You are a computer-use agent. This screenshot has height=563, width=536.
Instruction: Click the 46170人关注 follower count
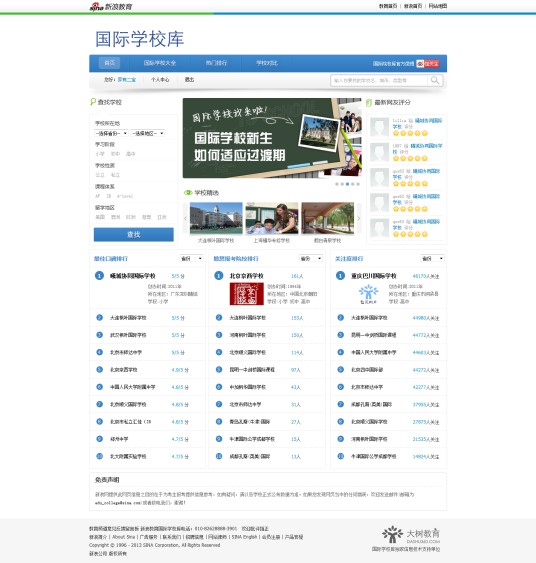click(x=426, y=276)
